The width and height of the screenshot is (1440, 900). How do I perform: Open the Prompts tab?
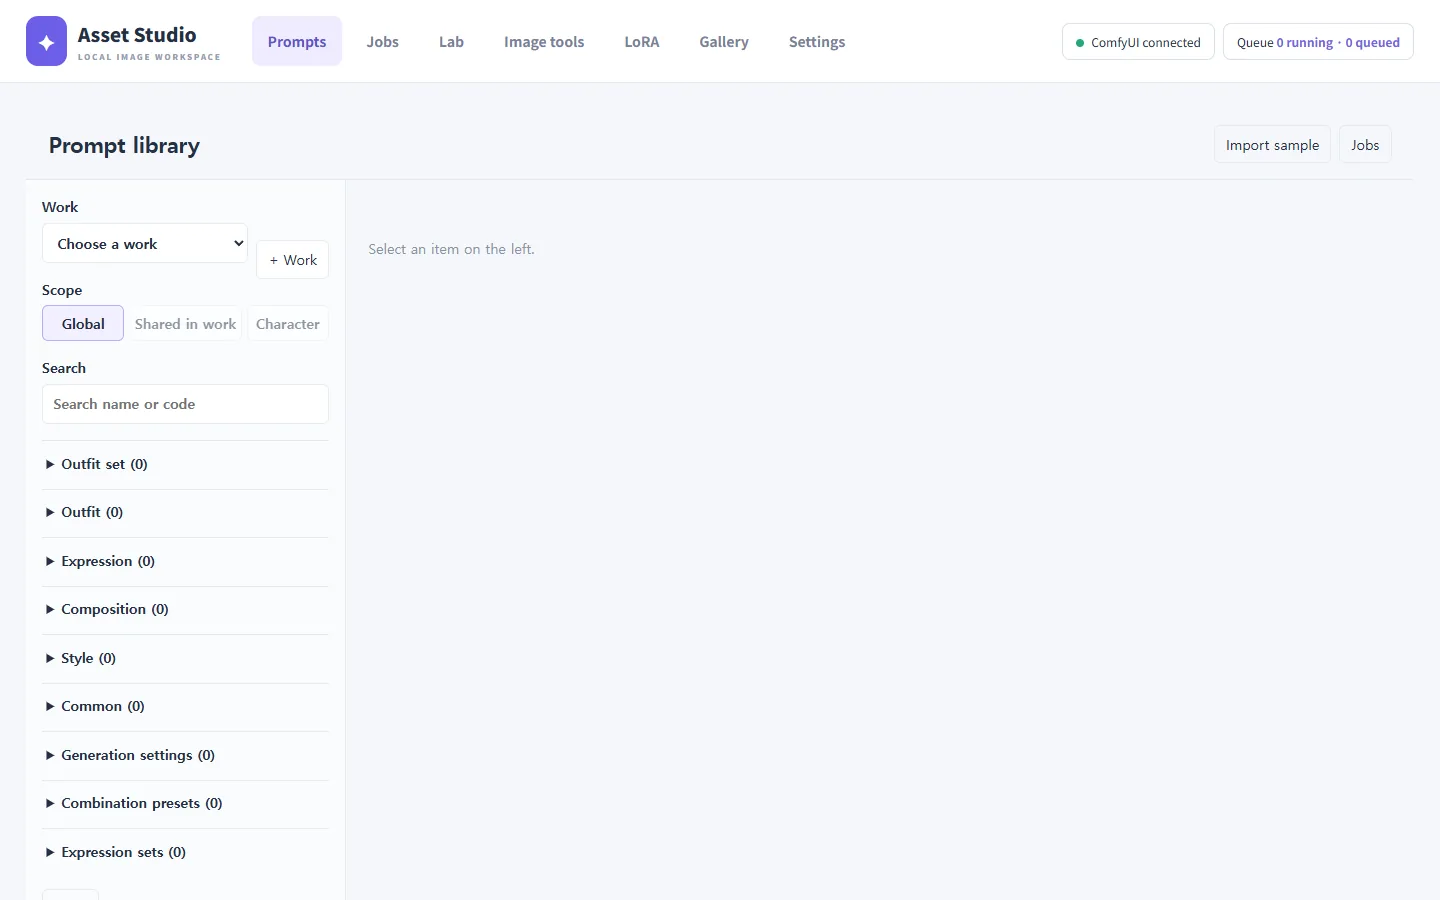pos(297,41)
